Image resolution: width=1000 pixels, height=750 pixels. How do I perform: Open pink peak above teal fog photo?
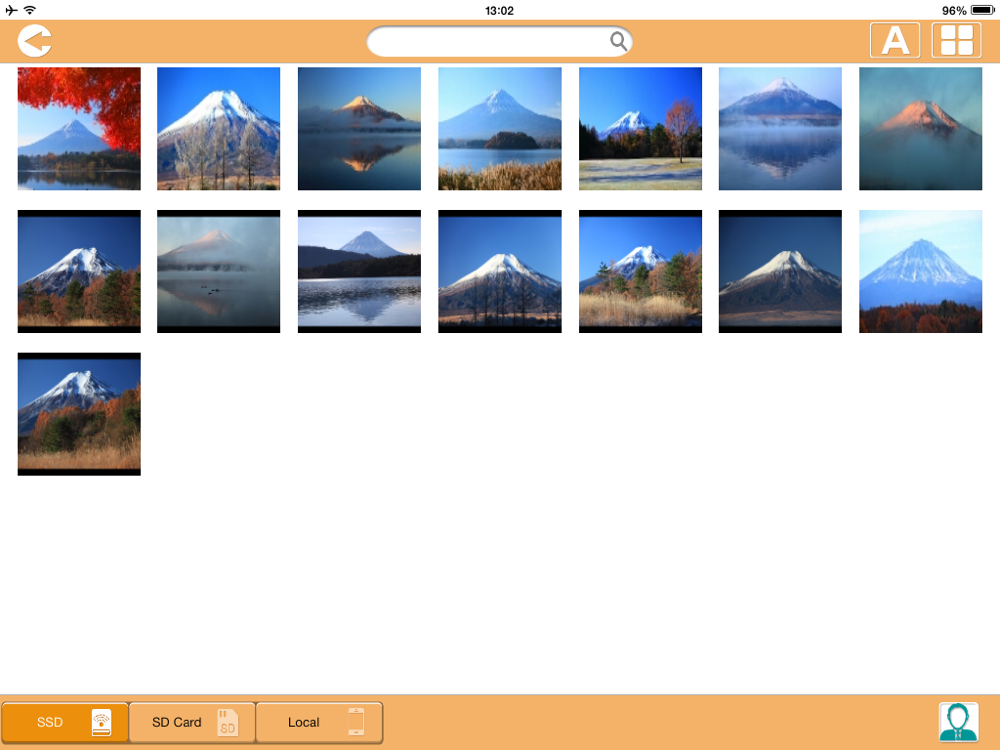pos(920,129)
